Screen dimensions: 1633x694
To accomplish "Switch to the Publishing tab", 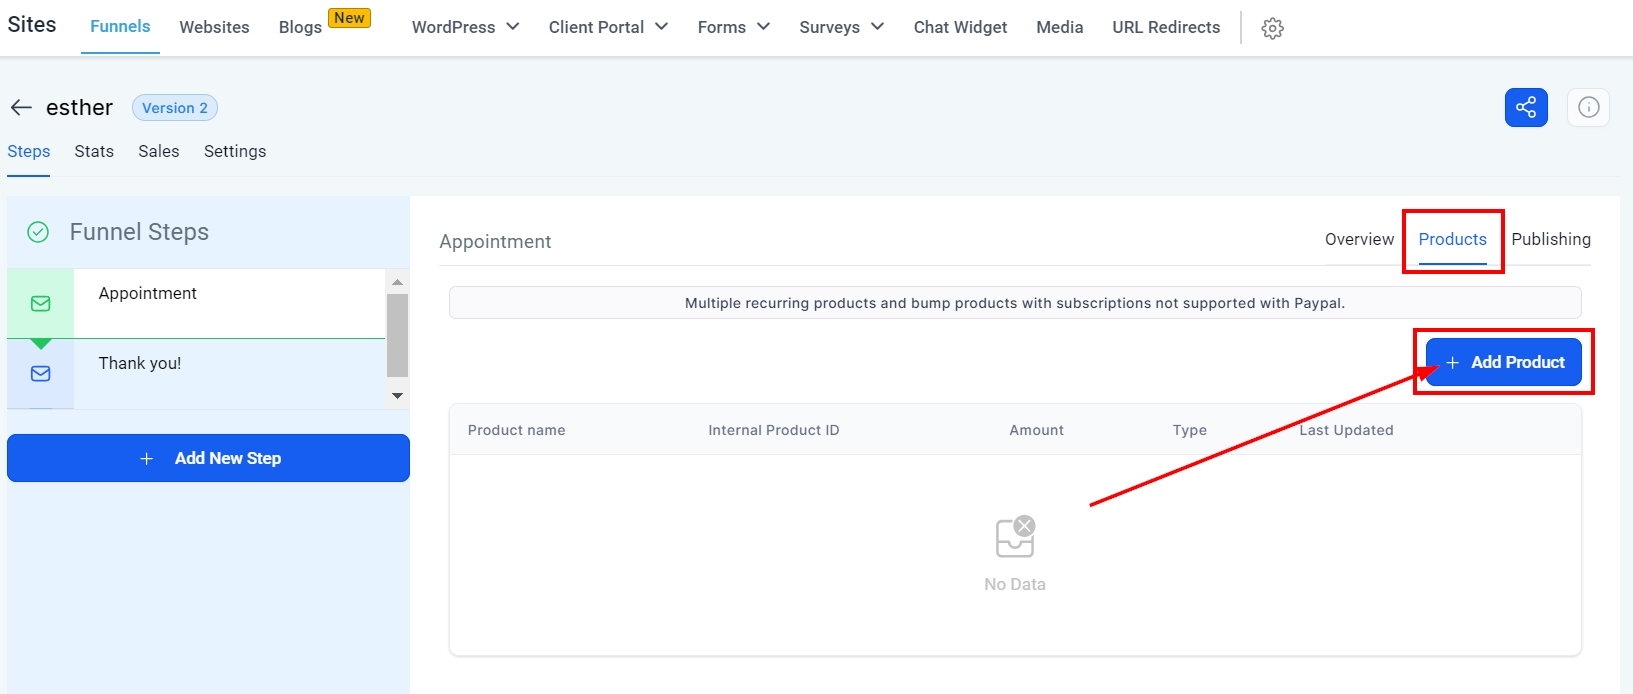I will (x=1550, y=239).
